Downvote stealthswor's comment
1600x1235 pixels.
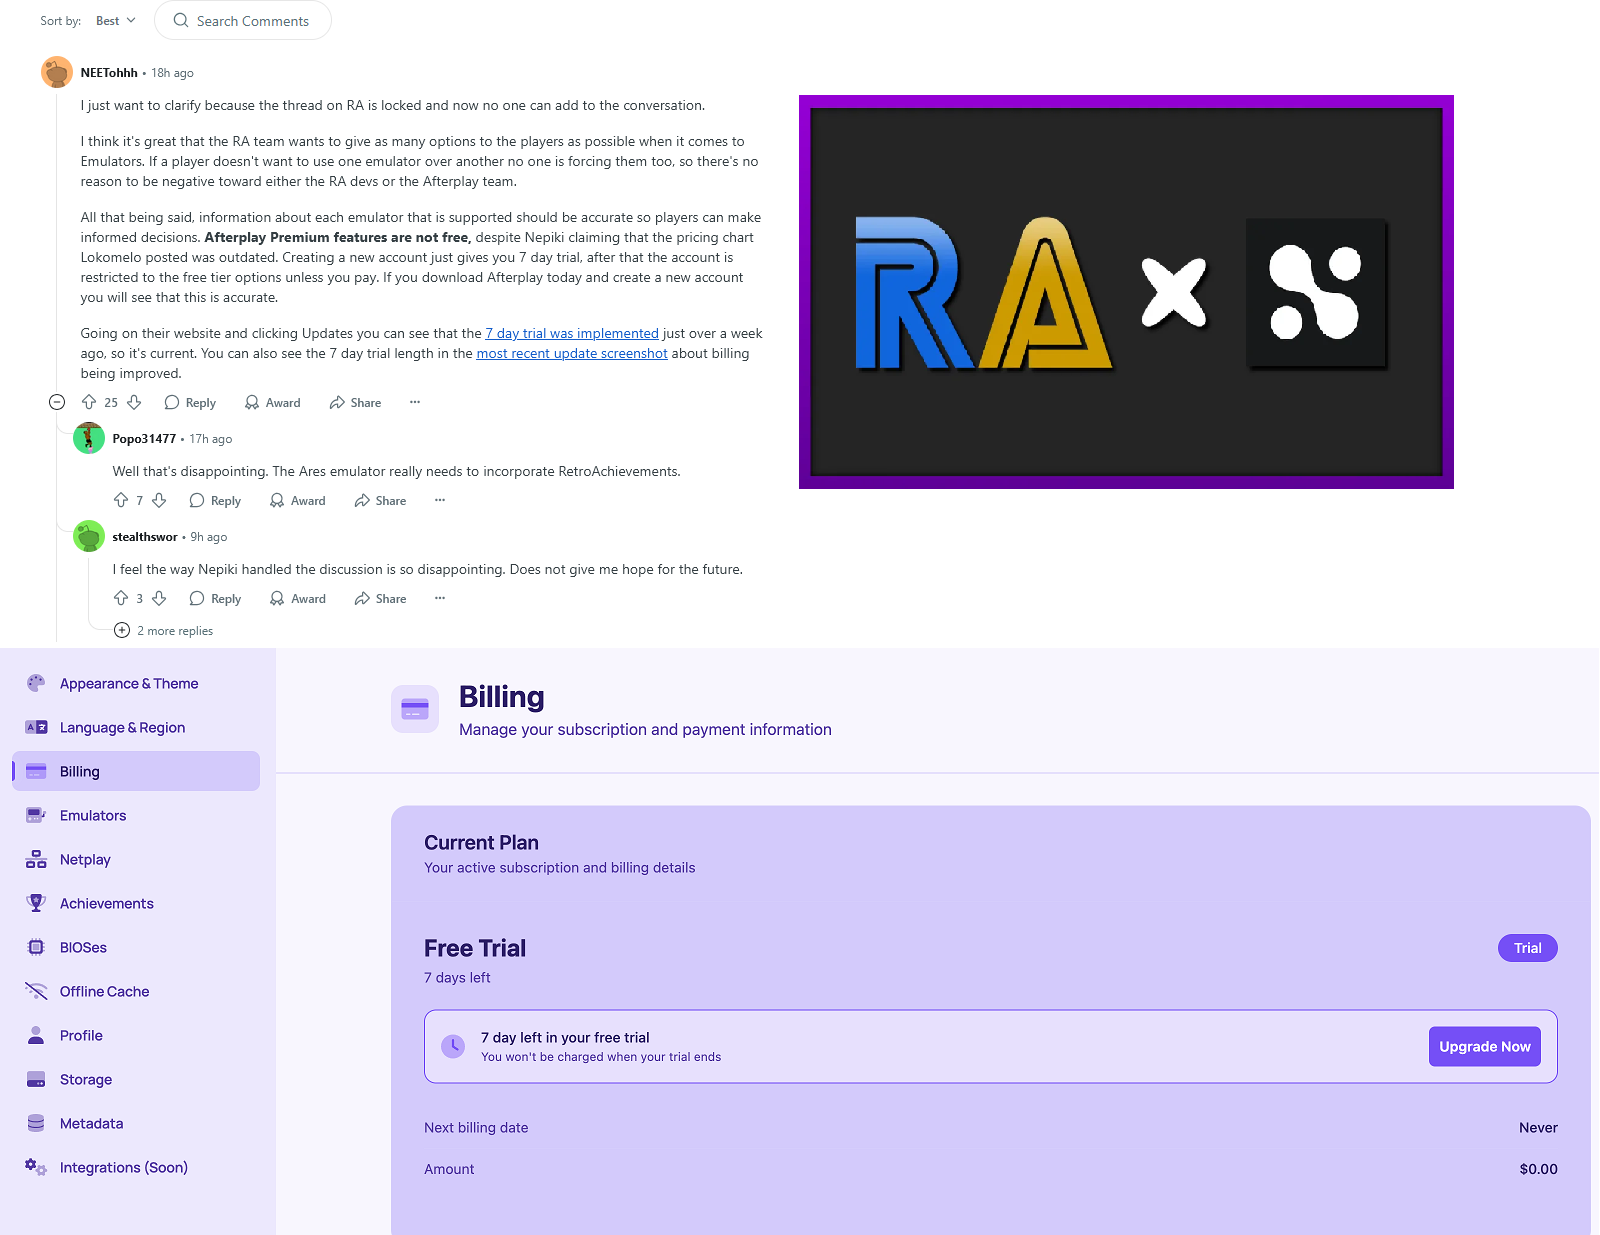(159, 598)
